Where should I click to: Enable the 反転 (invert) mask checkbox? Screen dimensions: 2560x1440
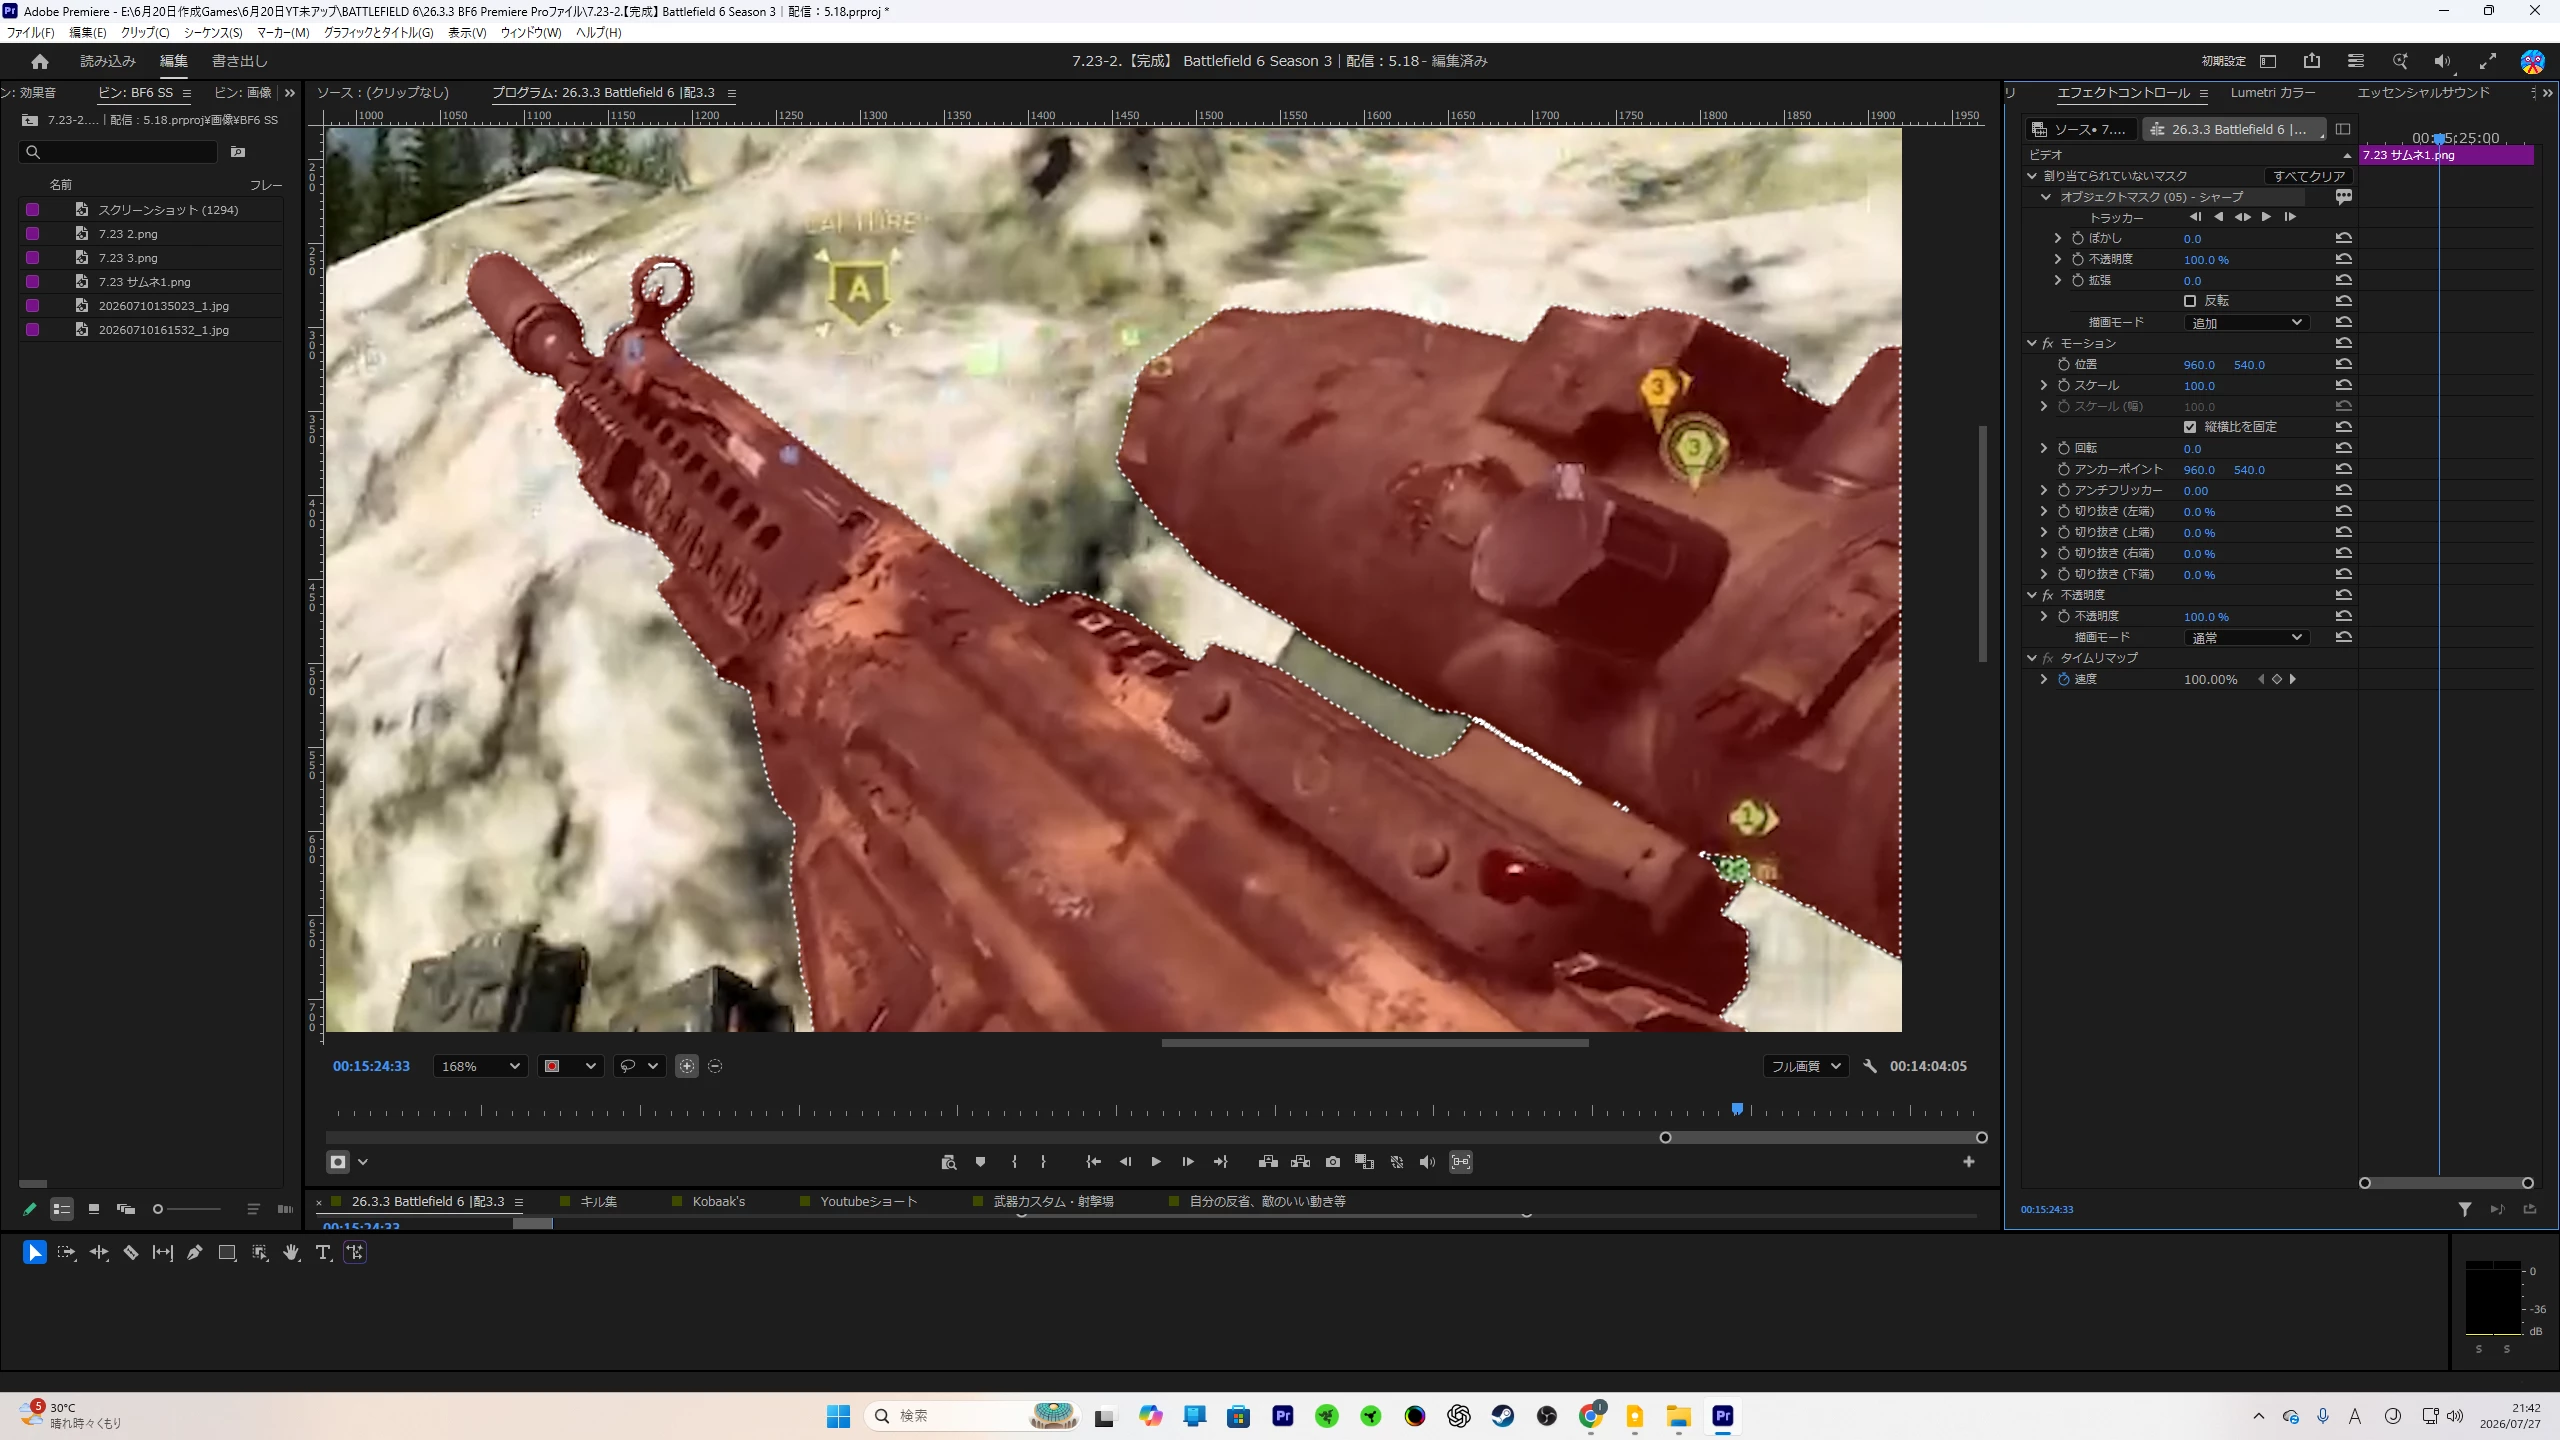2190,301
